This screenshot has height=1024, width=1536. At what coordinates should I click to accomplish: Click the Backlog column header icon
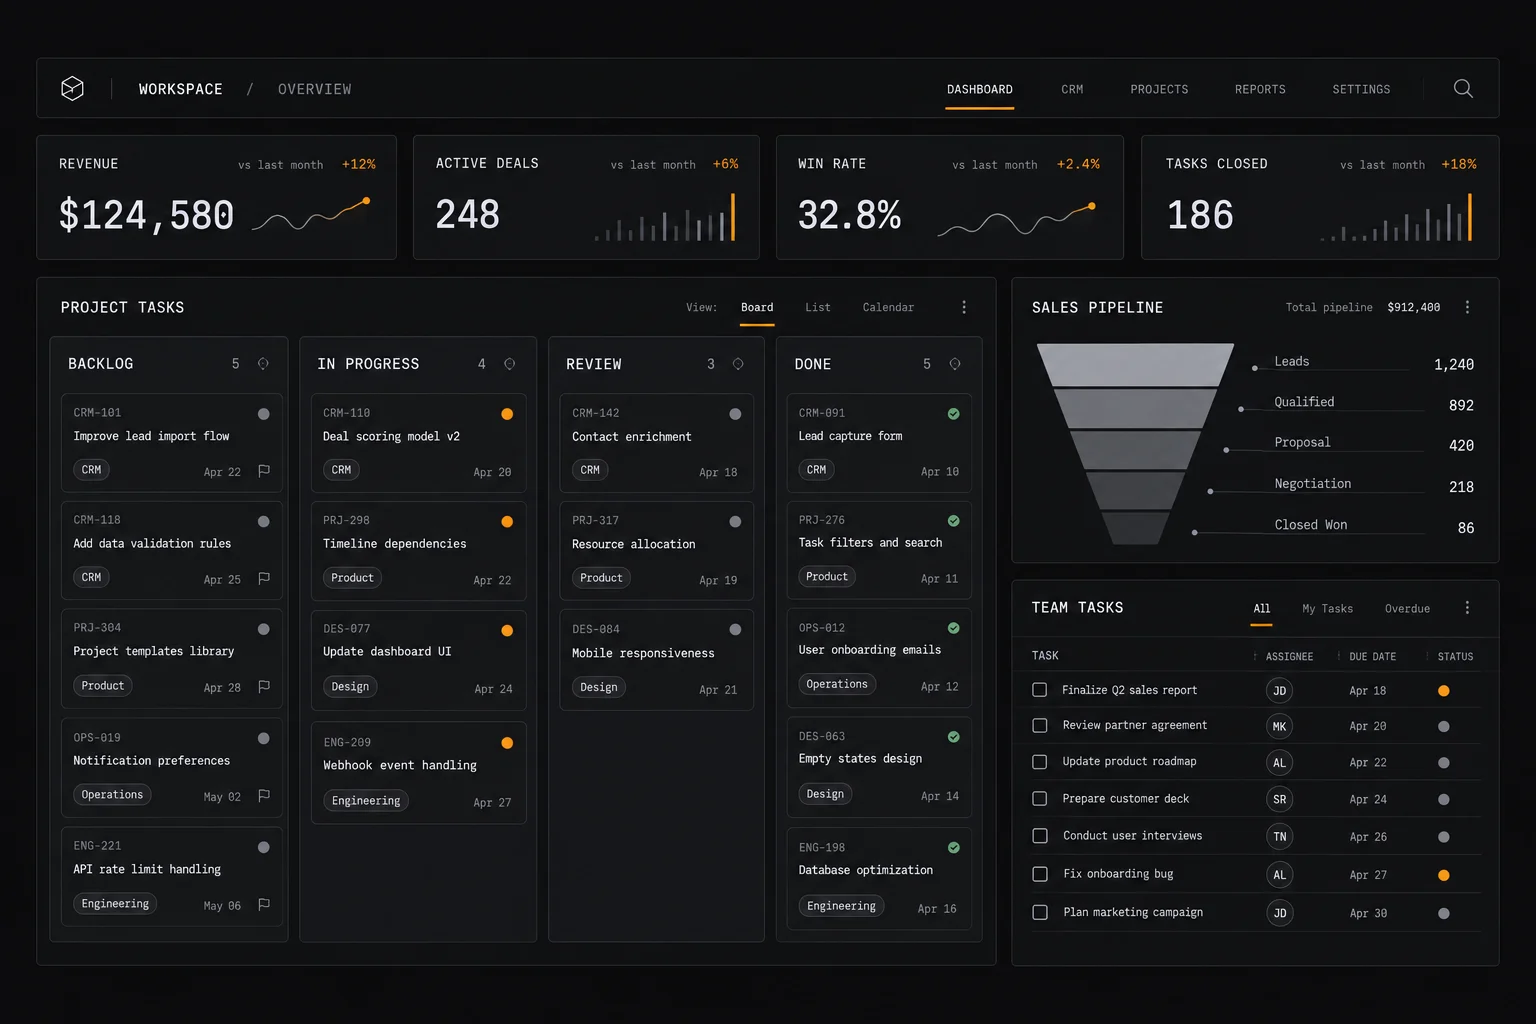[x=263, y=364]
